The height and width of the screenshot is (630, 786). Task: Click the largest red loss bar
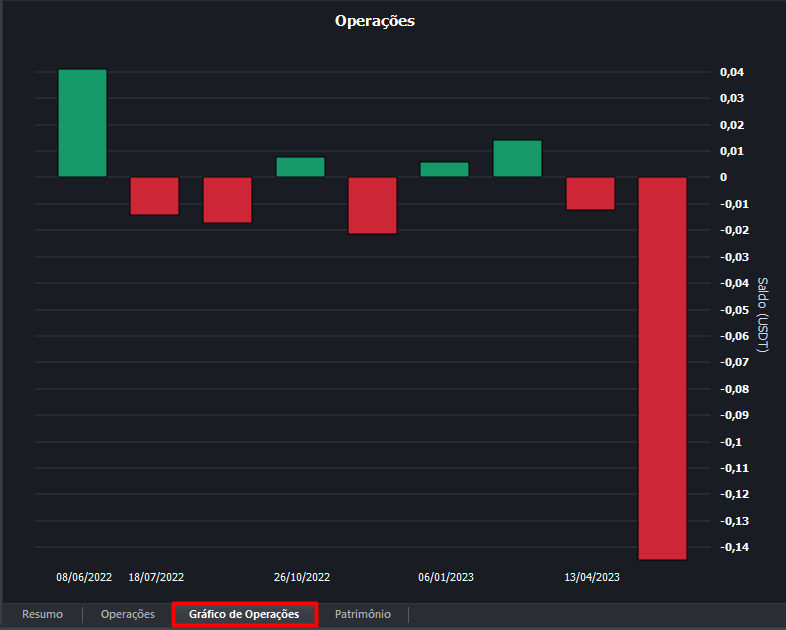663,368
